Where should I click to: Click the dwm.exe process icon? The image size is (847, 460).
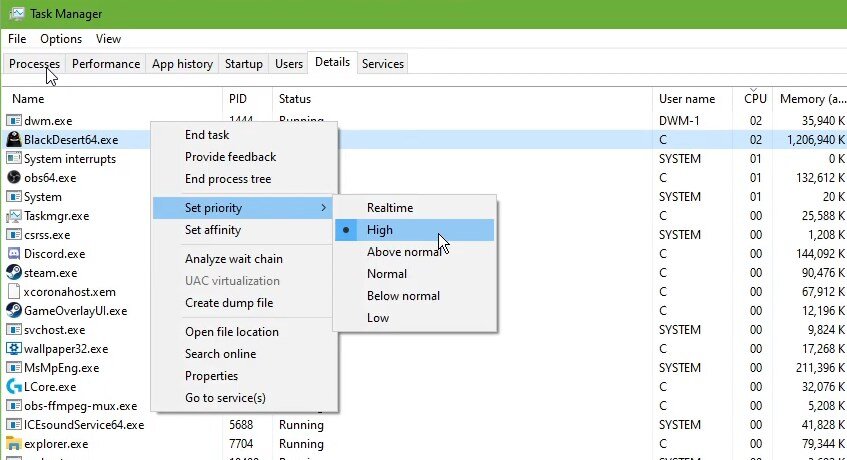click(14, 120)
